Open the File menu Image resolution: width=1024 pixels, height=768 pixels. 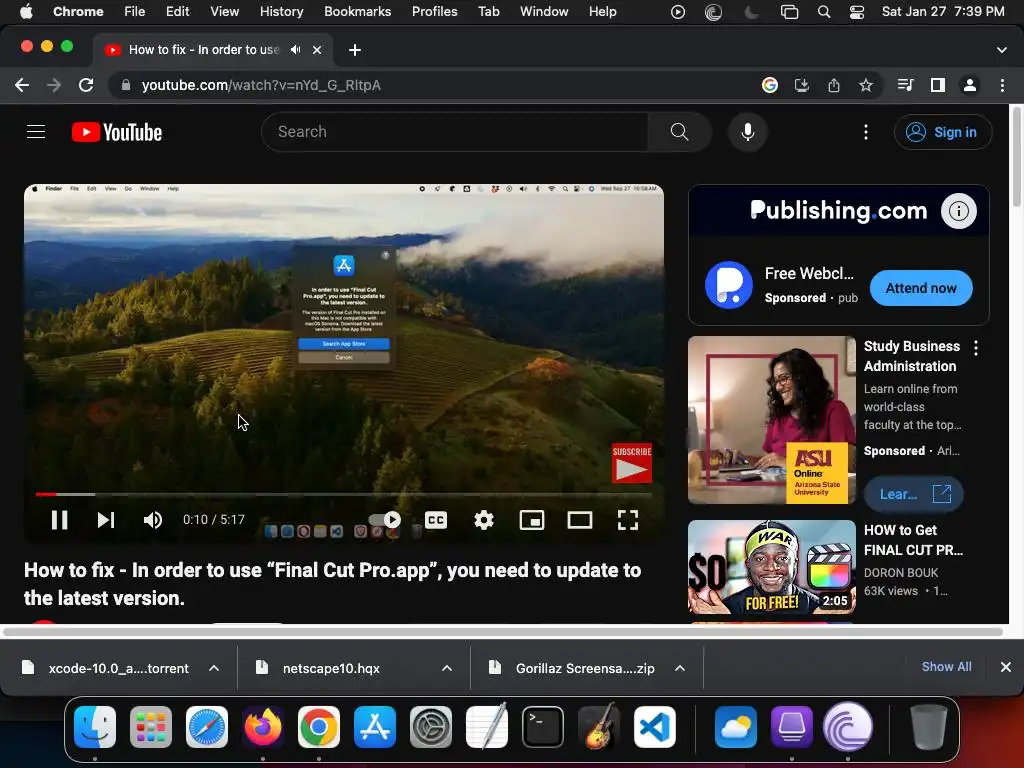(135, 11)
